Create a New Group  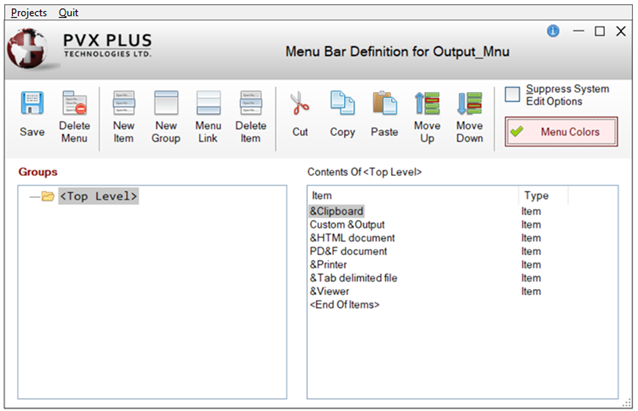coord(166,105)
